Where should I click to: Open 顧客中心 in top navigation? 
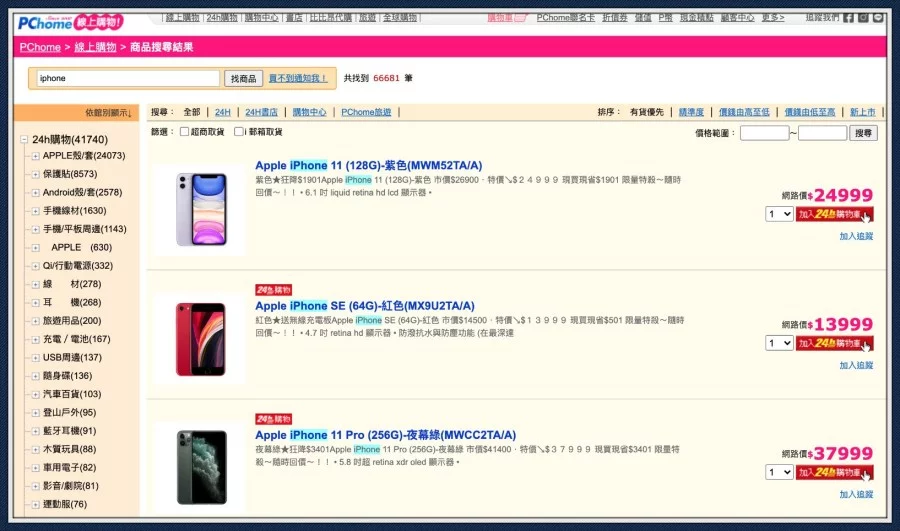click(738, 18)
